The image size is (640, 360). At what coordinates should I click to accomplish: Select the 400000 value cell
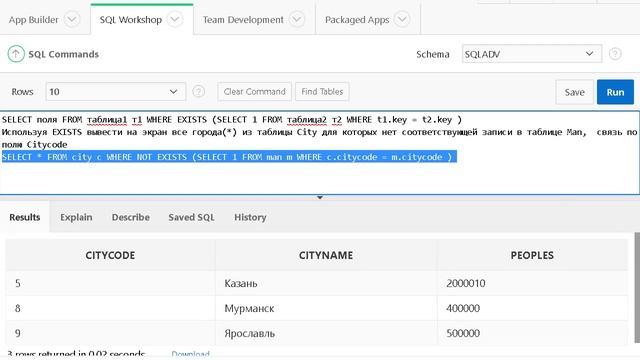532,308
